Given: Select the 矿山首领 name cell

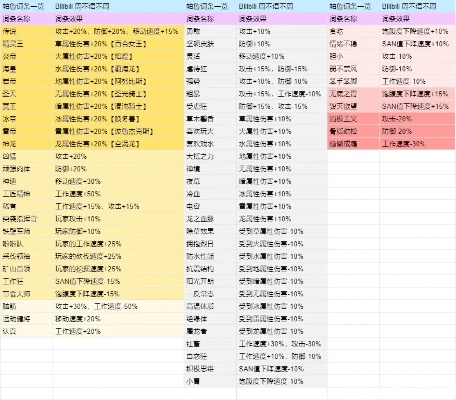Looking at the screenshot, I should click(x=26, y=269).
